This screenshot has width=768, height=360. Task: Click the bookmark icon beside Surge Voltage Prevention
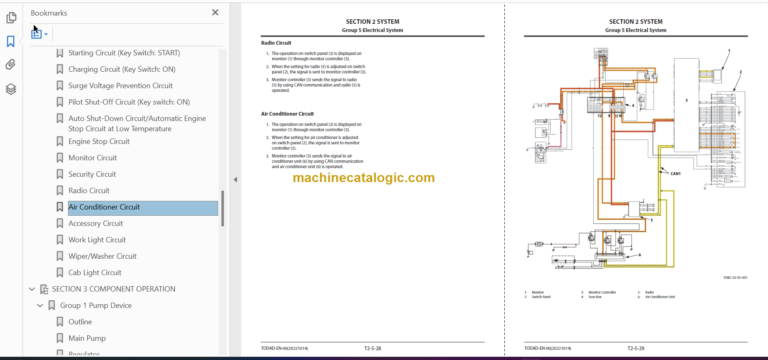[x=60, y=86]
